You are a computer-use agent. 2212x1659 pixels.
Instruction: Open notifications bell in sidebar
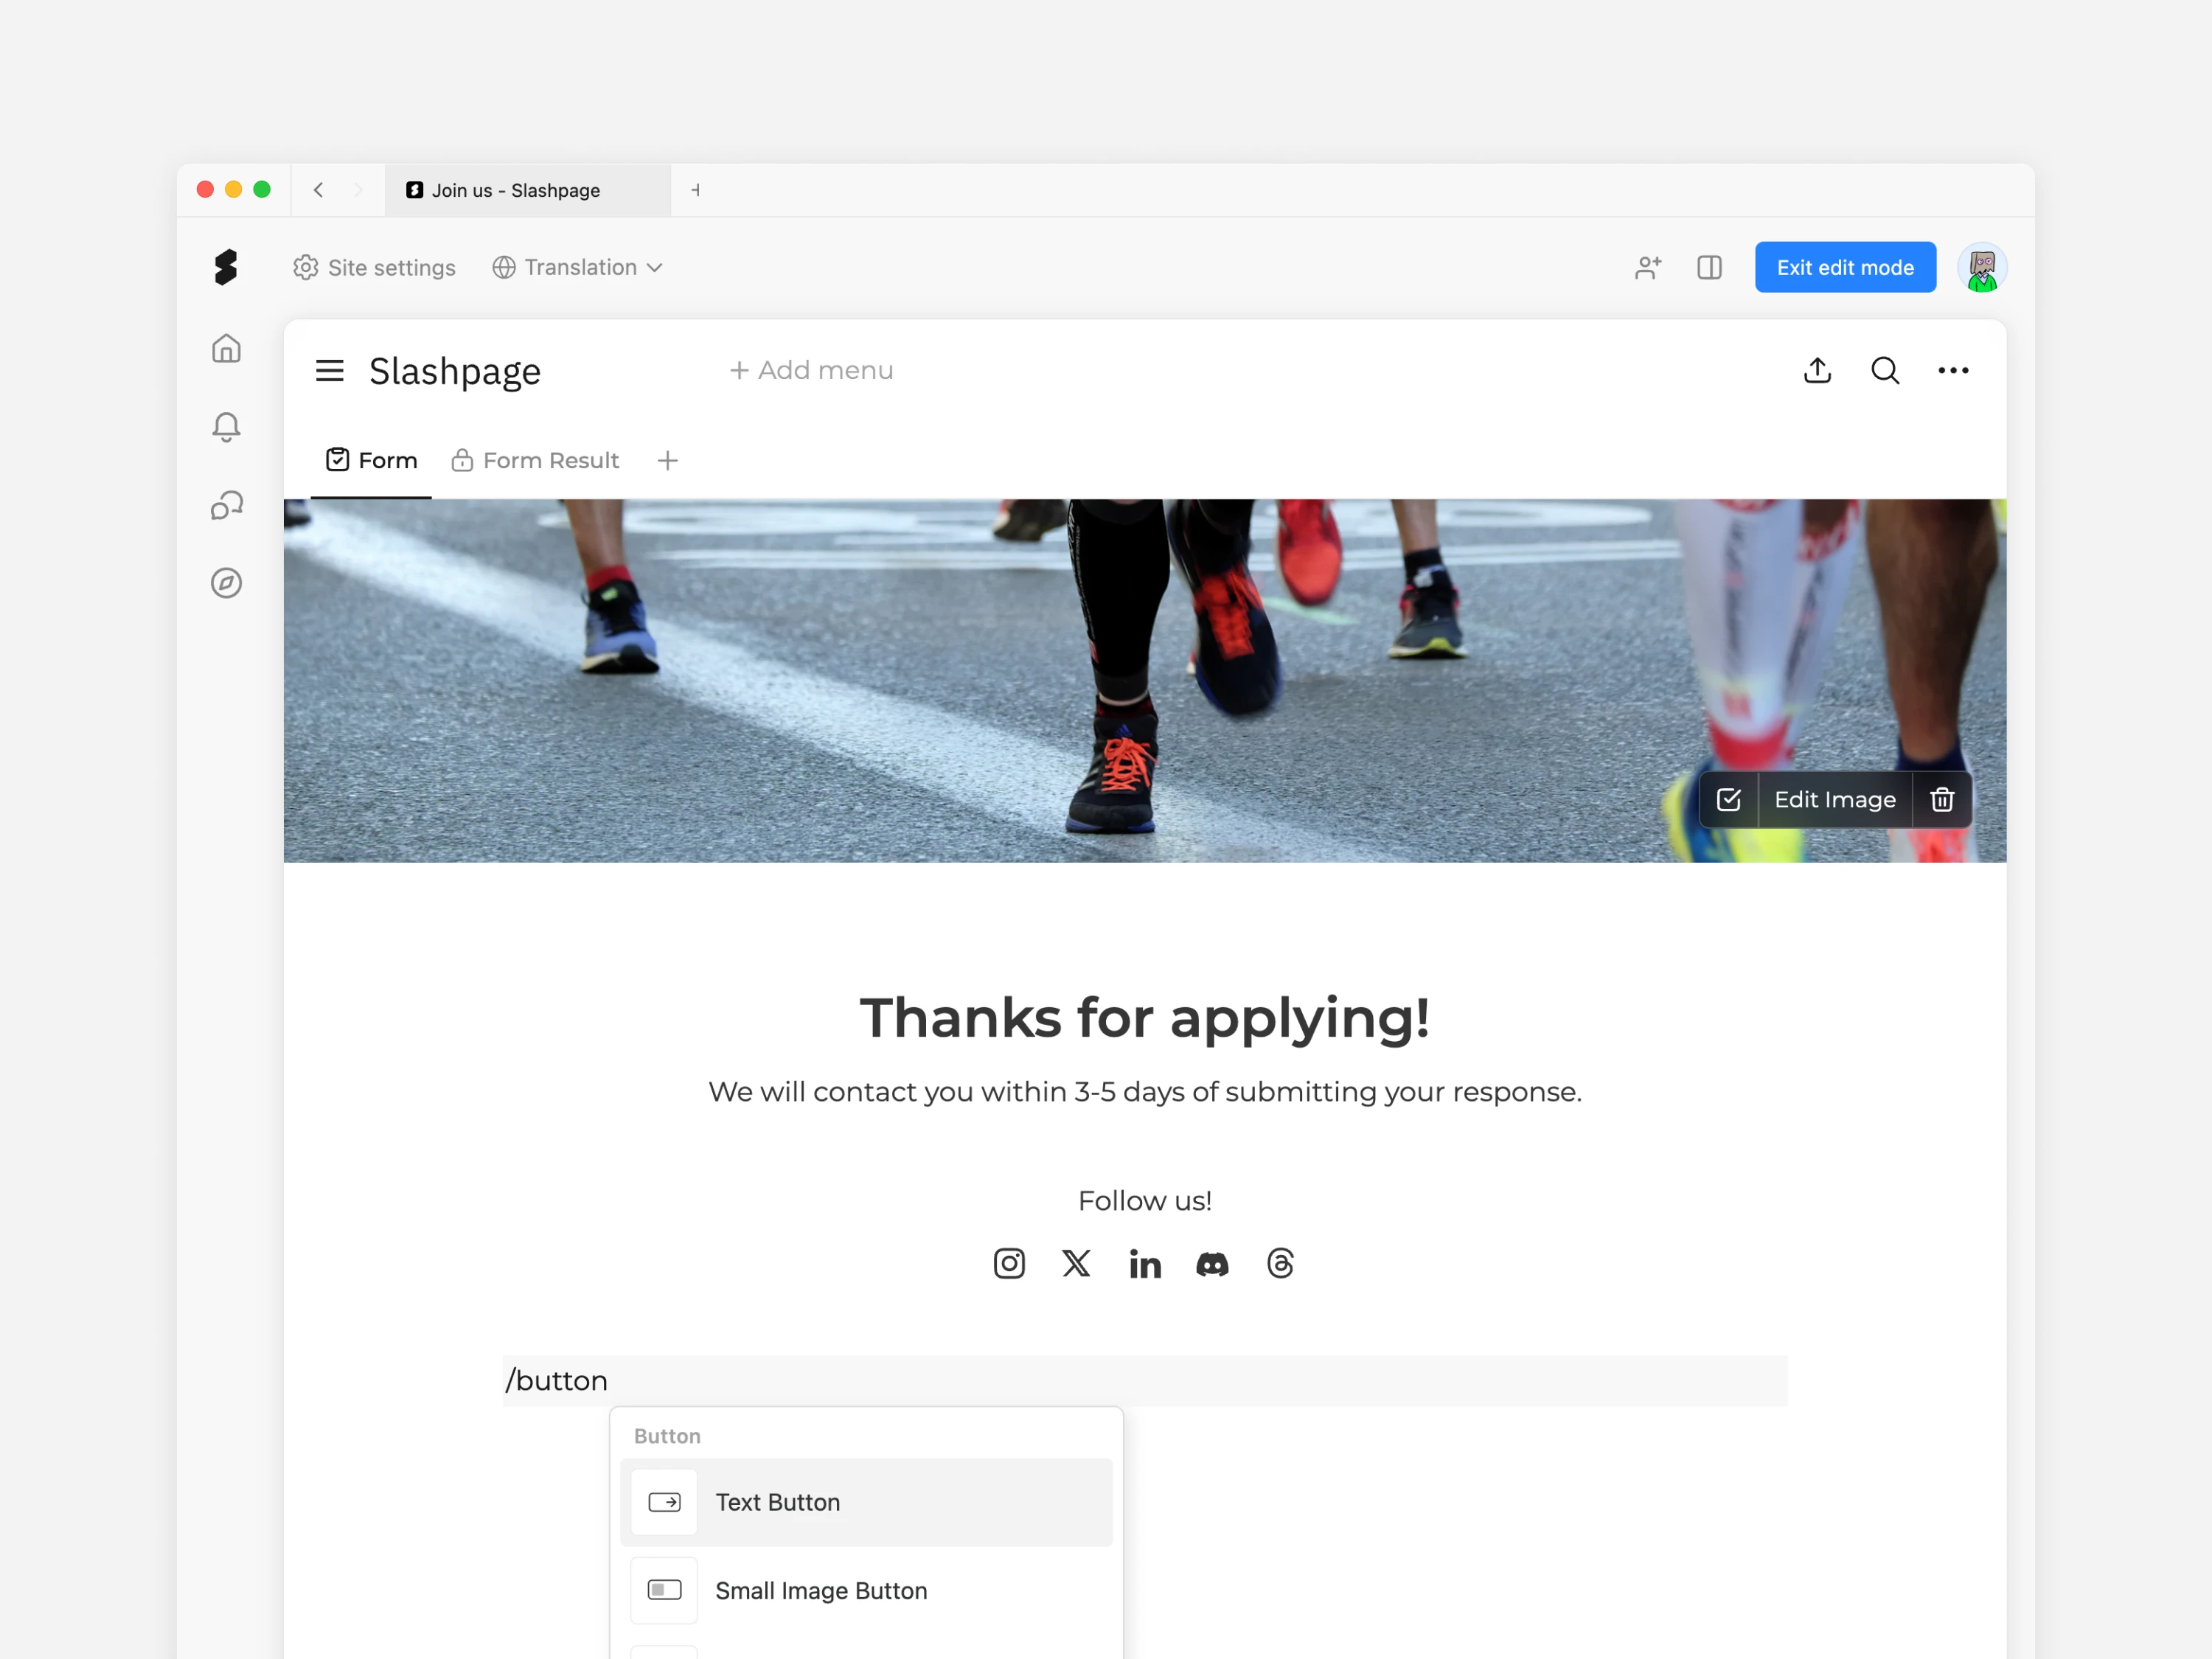coord(226,427)
